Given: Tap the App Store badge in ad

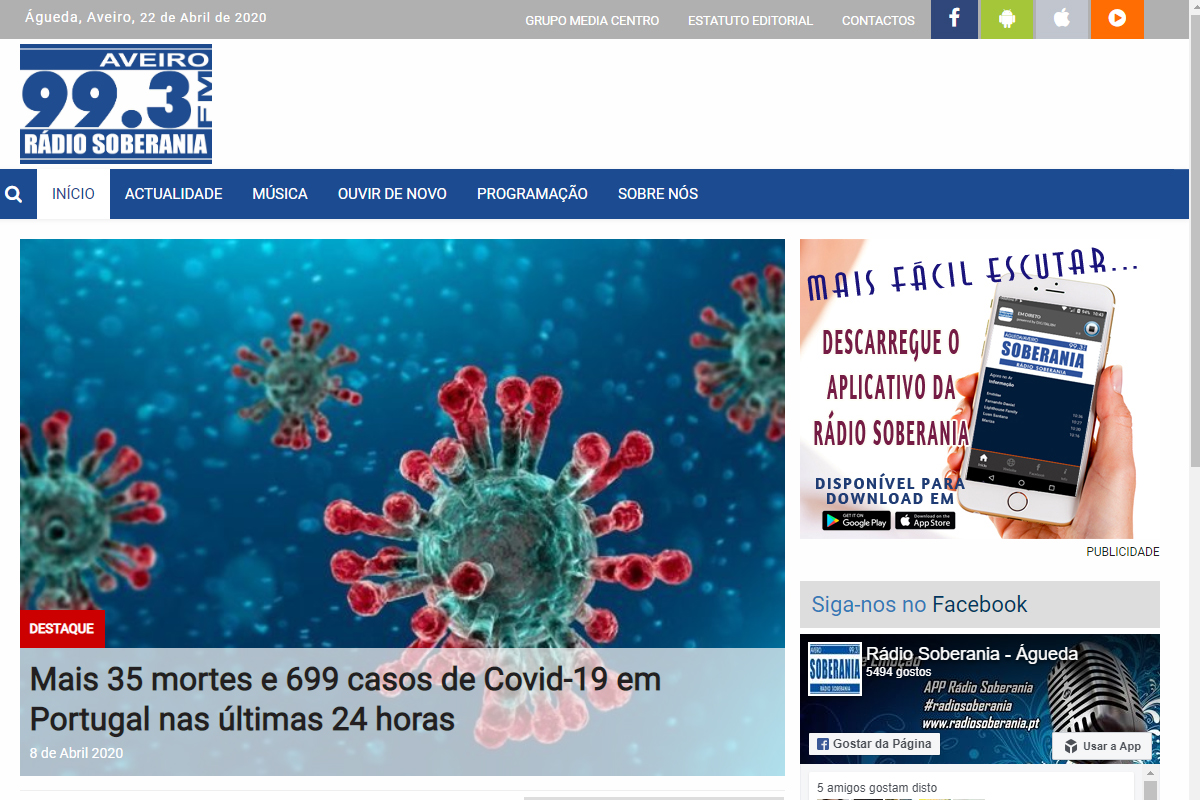Looking at the screenshot, I should 925,521.
